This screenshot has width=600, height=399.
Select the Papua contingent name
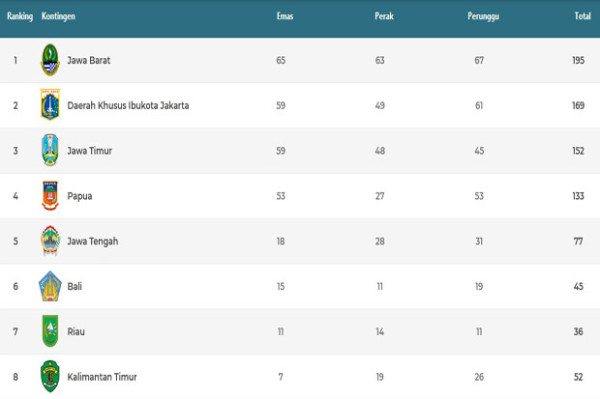tap(80, 196)
